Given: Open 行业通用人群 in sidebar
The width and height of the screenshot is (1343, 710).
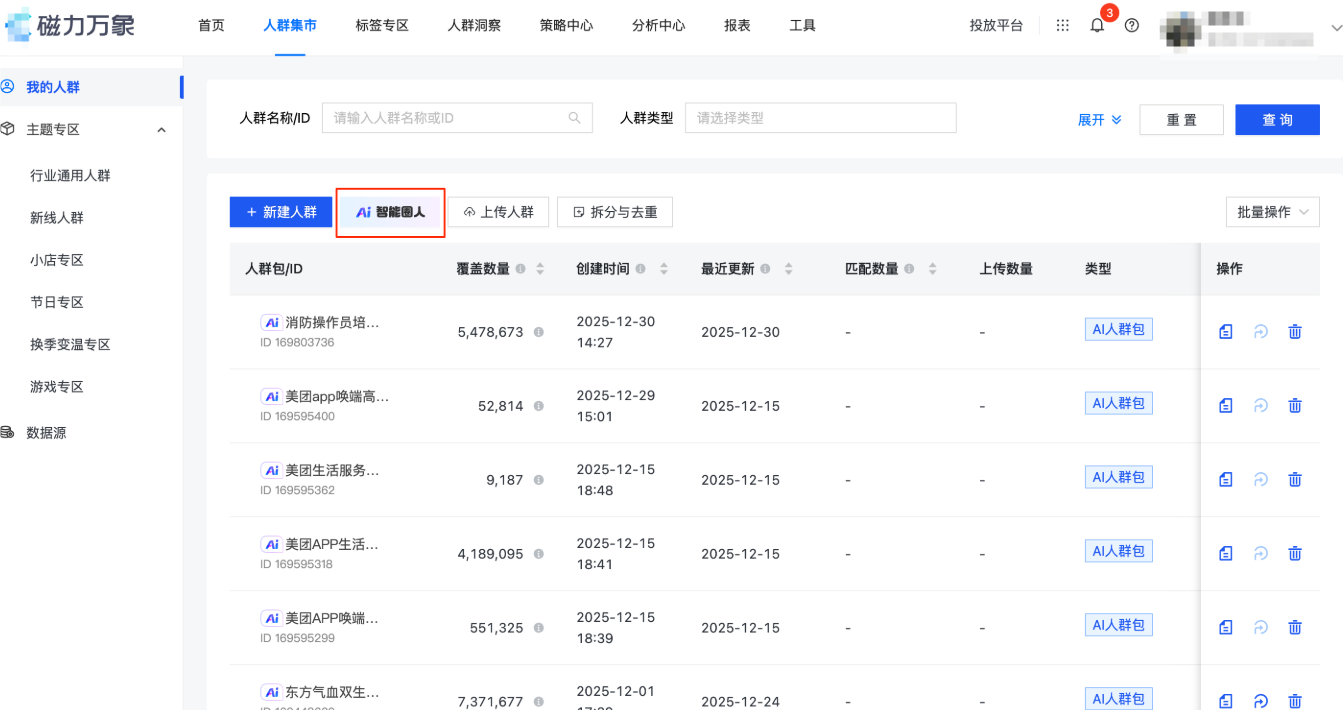Looking at the screenshot, I should 70,176.
